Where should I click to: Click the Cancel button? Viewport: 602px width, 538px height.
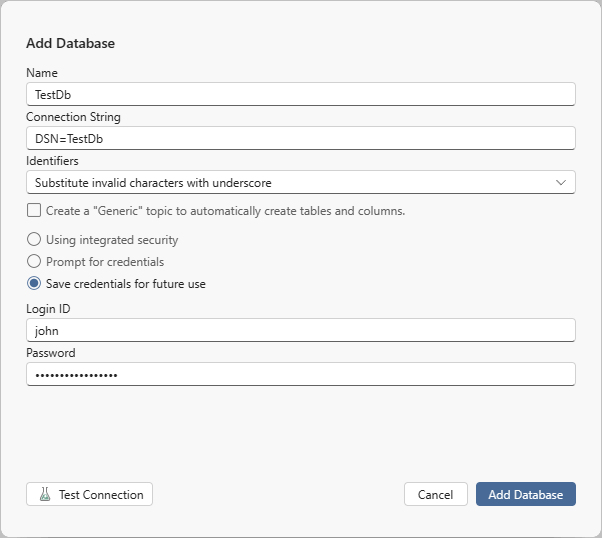(436, 494)
